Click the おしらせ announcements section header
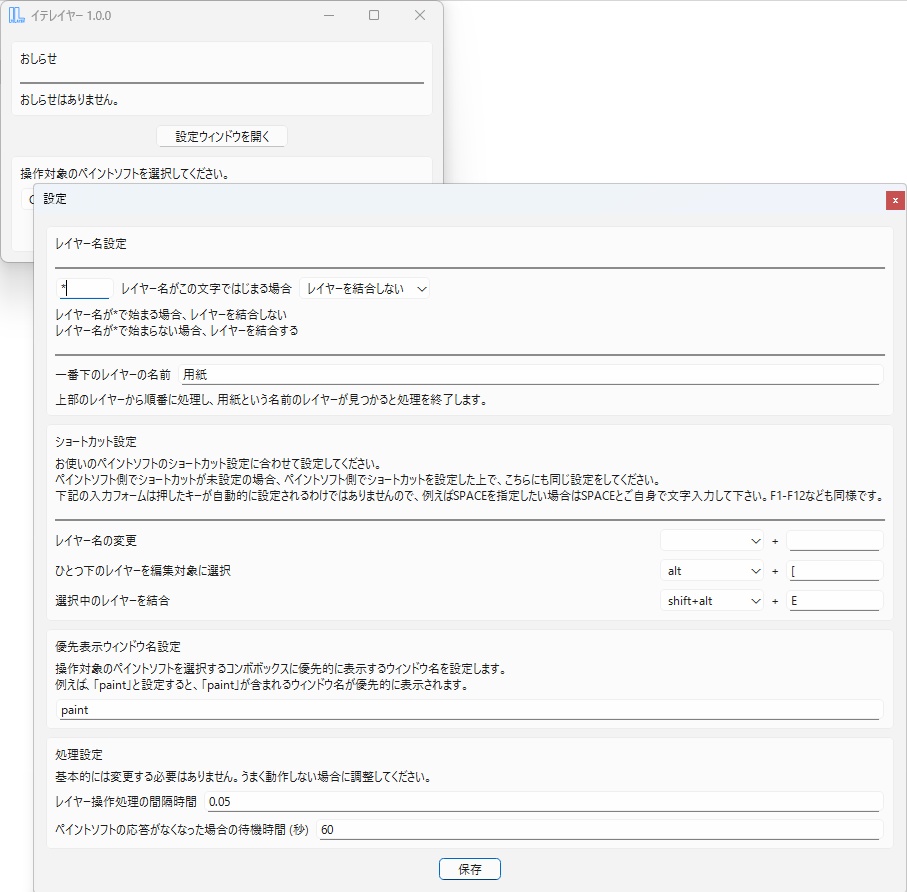The width and height of the screenshot is (907, 892). click(38, 58)
